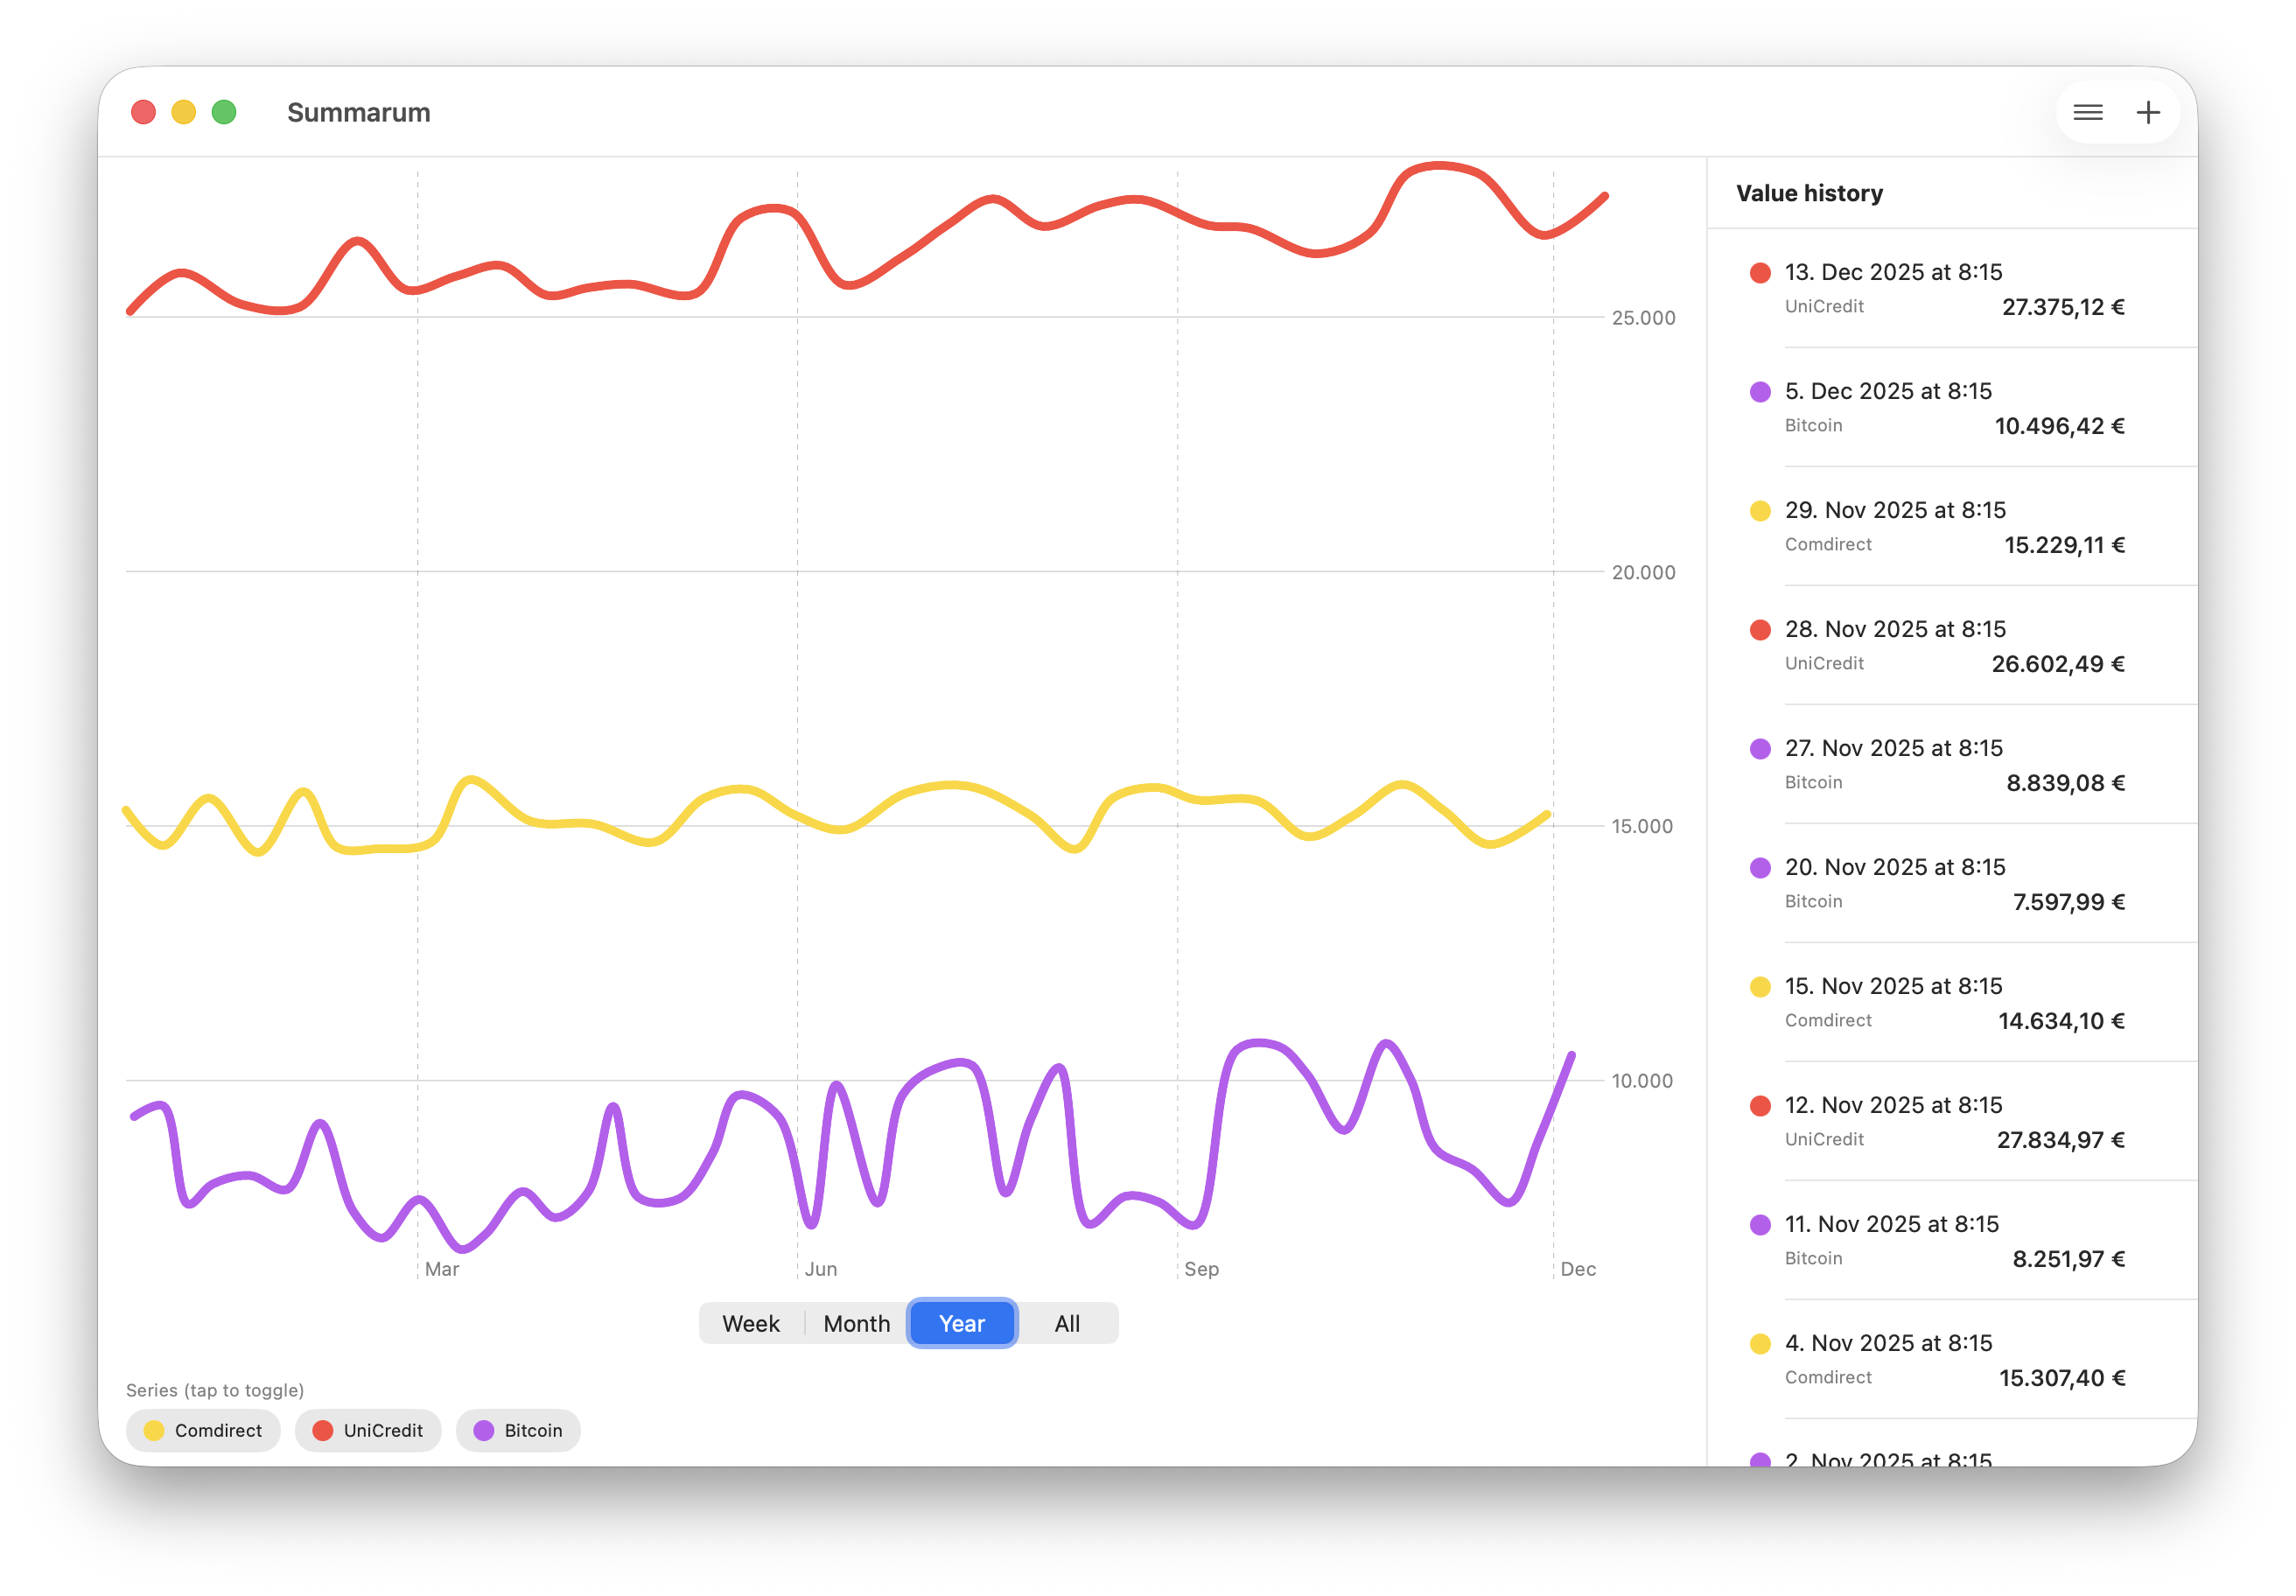Screen dimensions: 2296x1596
Task: Select the All time range
Action: [x=1067, y=1322]
